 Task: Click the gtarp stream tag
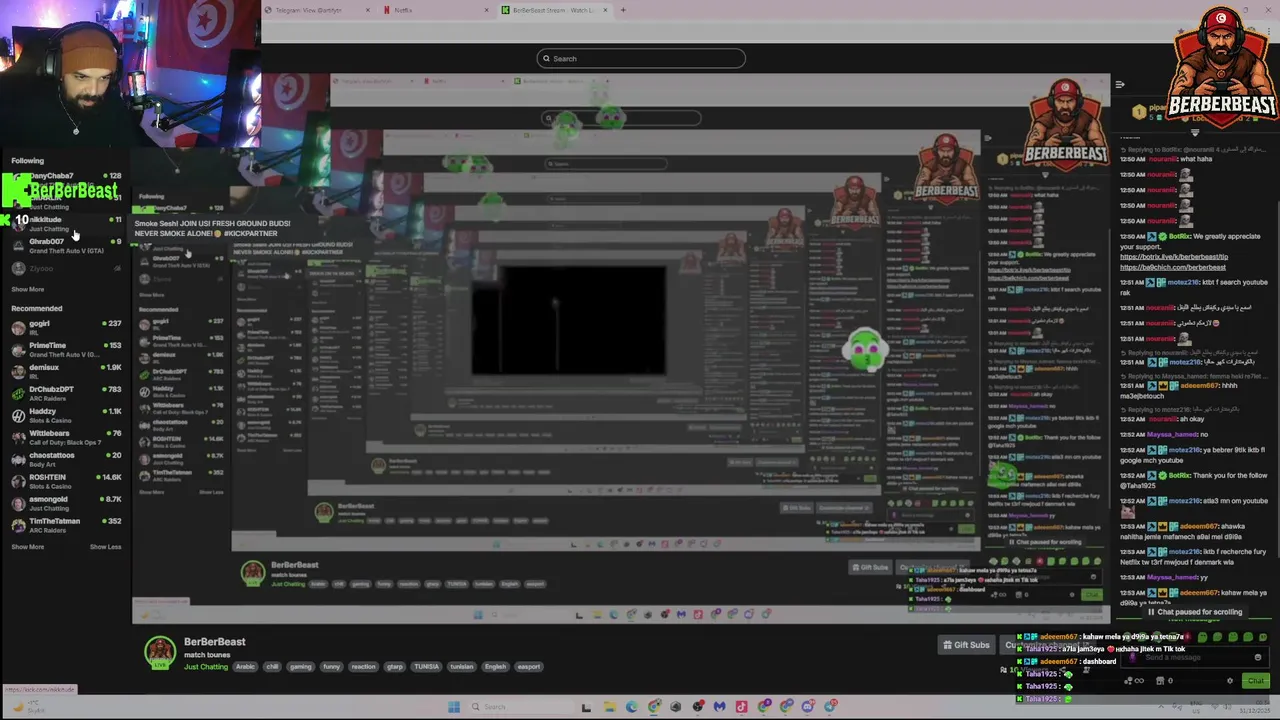coord(396,667)
